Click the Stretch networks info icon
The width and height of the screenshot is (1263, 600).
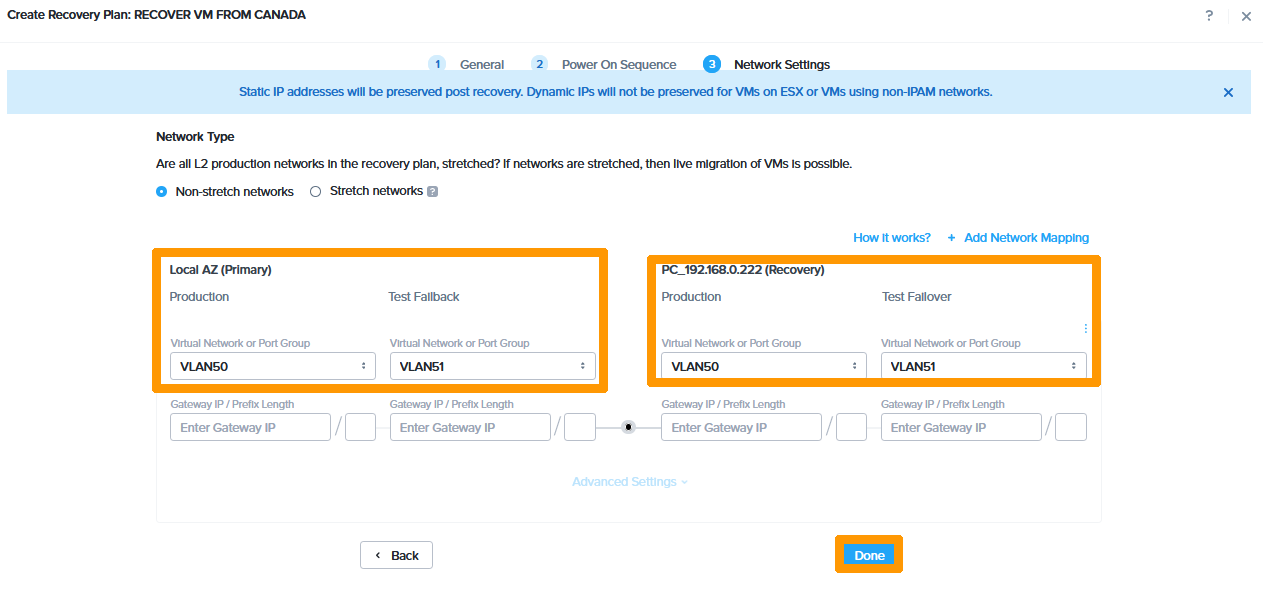[432, 192]
